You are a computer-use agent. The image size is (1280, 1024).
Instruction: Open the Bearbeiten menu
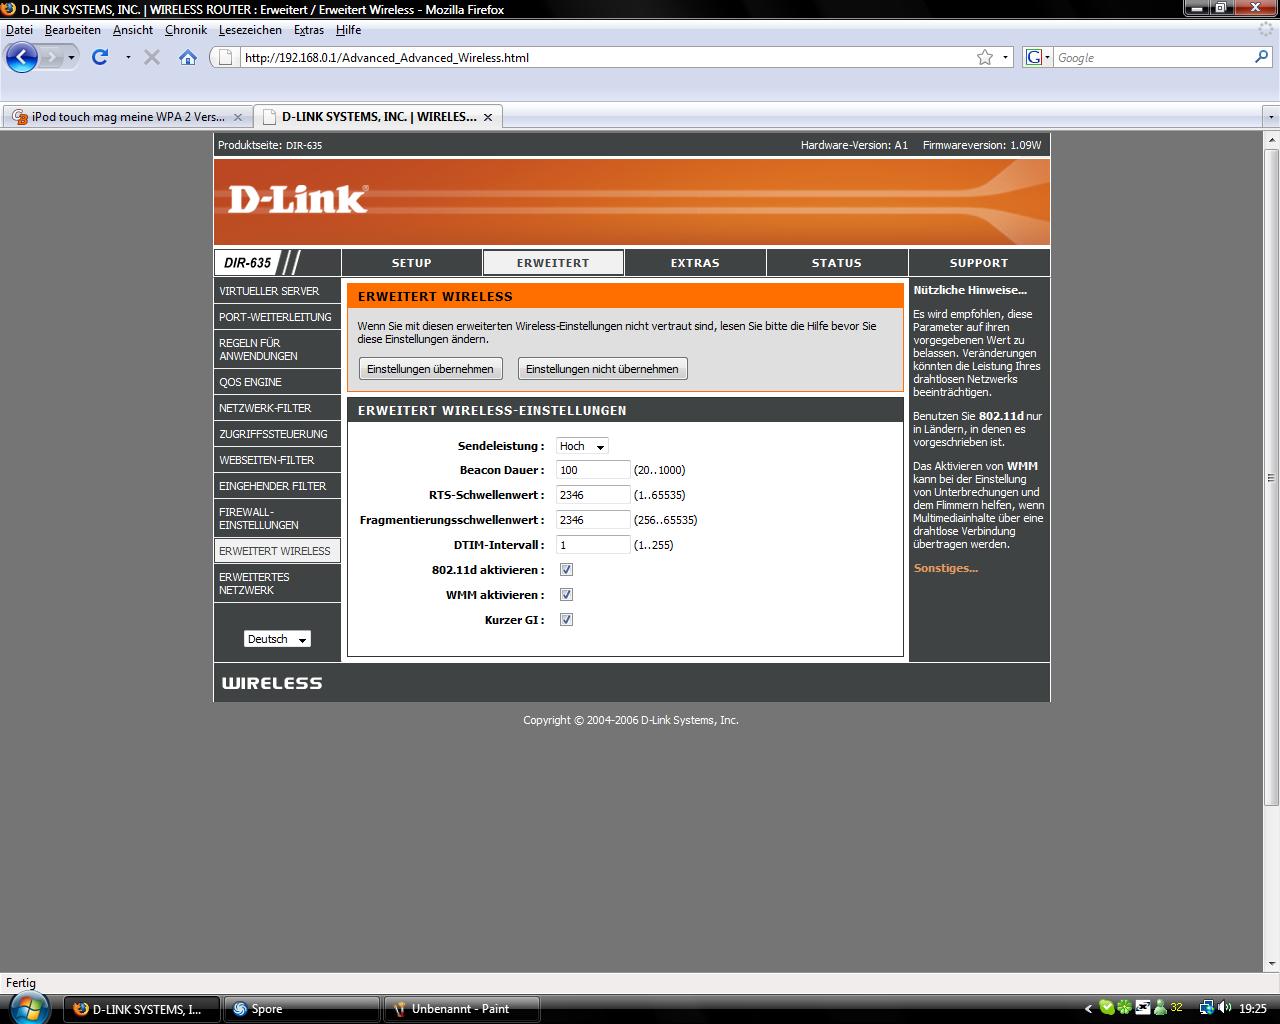[x=72, y=30]
